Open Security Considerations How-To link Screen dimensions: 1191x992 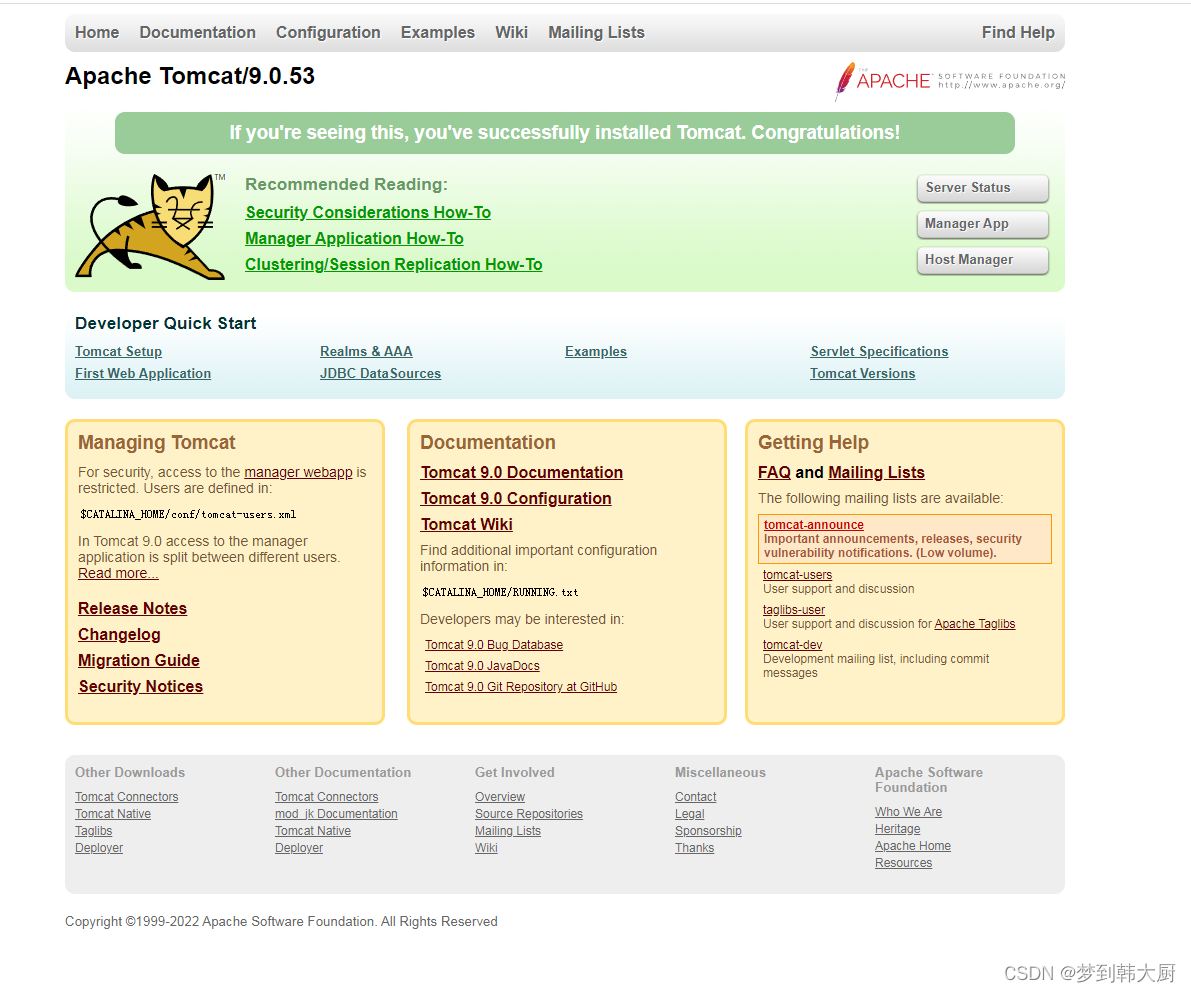pos(368,213)
